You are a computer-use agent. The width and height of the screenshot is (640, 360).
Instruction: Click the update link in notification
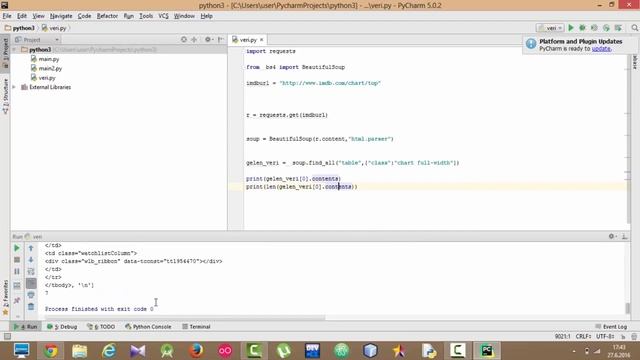coord(601,49)
